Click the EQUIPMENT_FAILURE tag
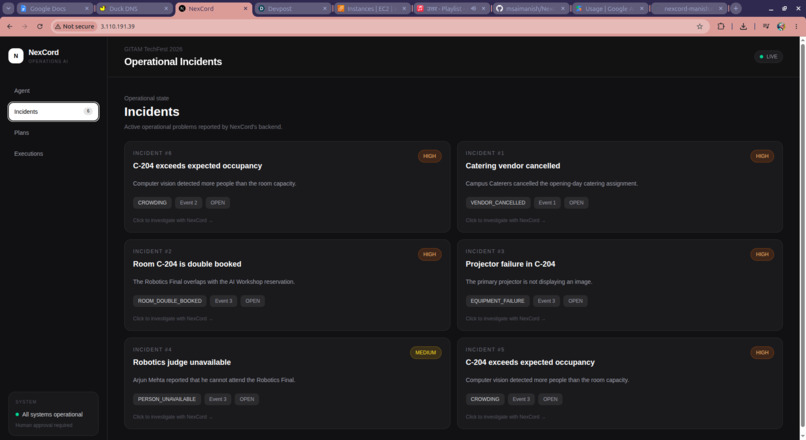The height and width of the screenshot is (440, 806). 498,301
